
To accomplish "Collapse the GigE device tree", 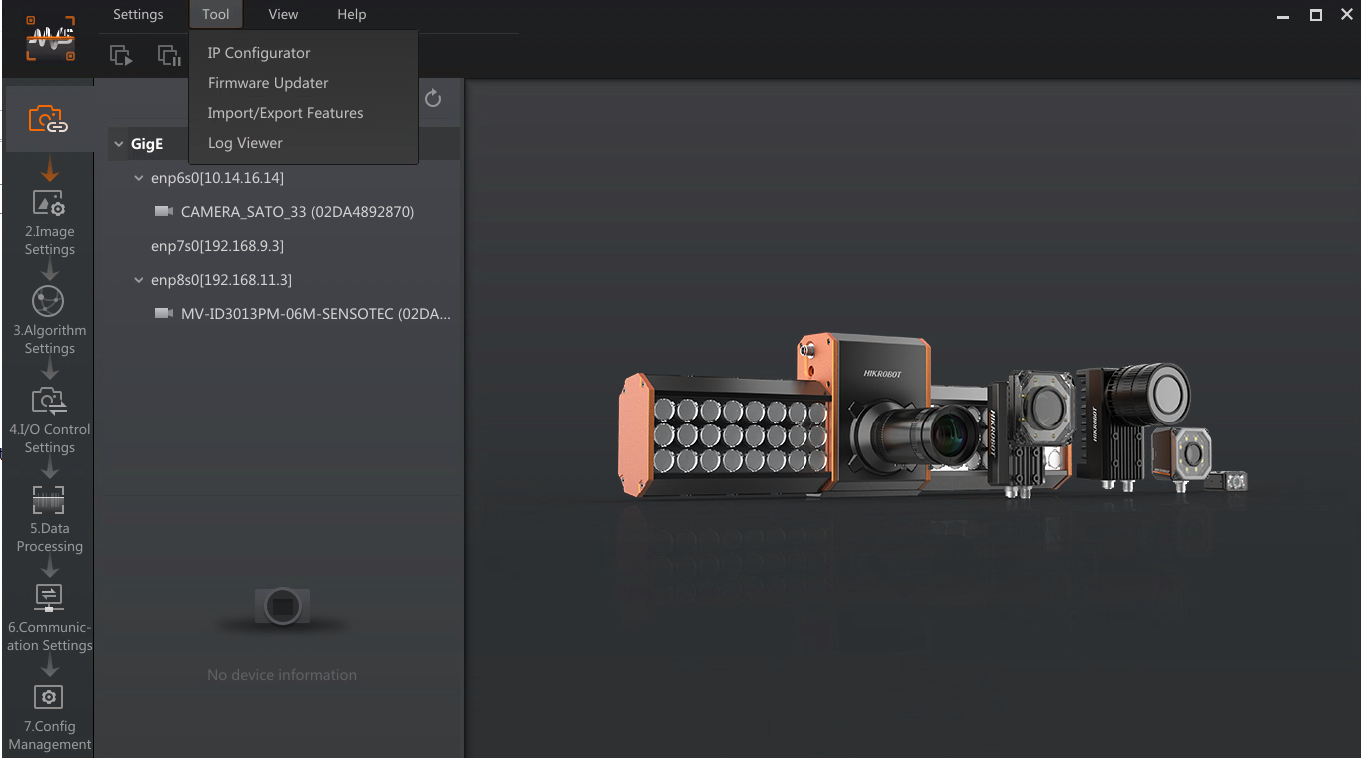I will point(119,144).
